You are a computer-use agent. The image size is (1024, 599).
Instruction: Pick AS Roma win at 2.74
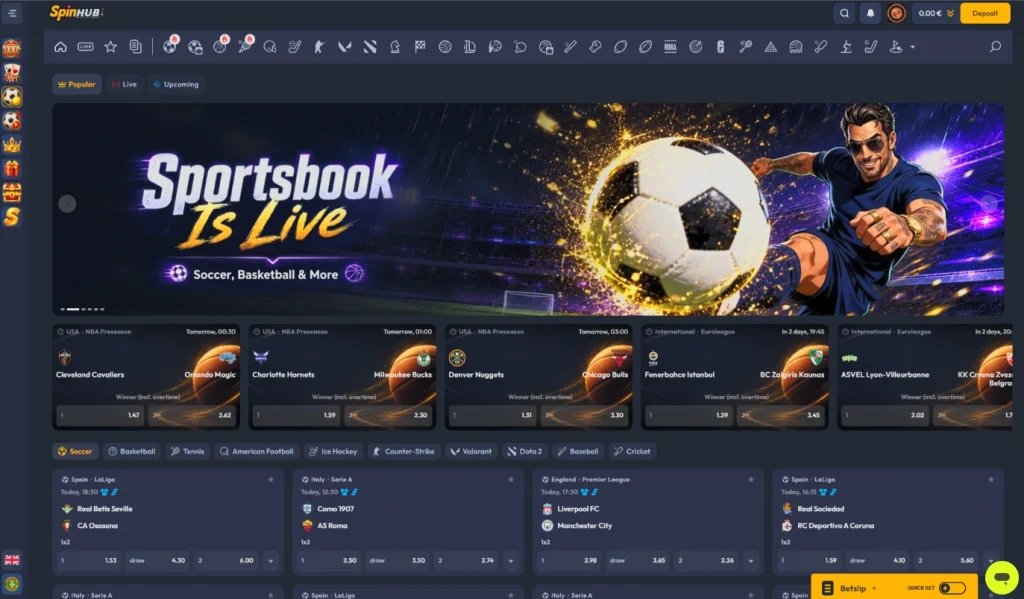(x=466, y=560)
